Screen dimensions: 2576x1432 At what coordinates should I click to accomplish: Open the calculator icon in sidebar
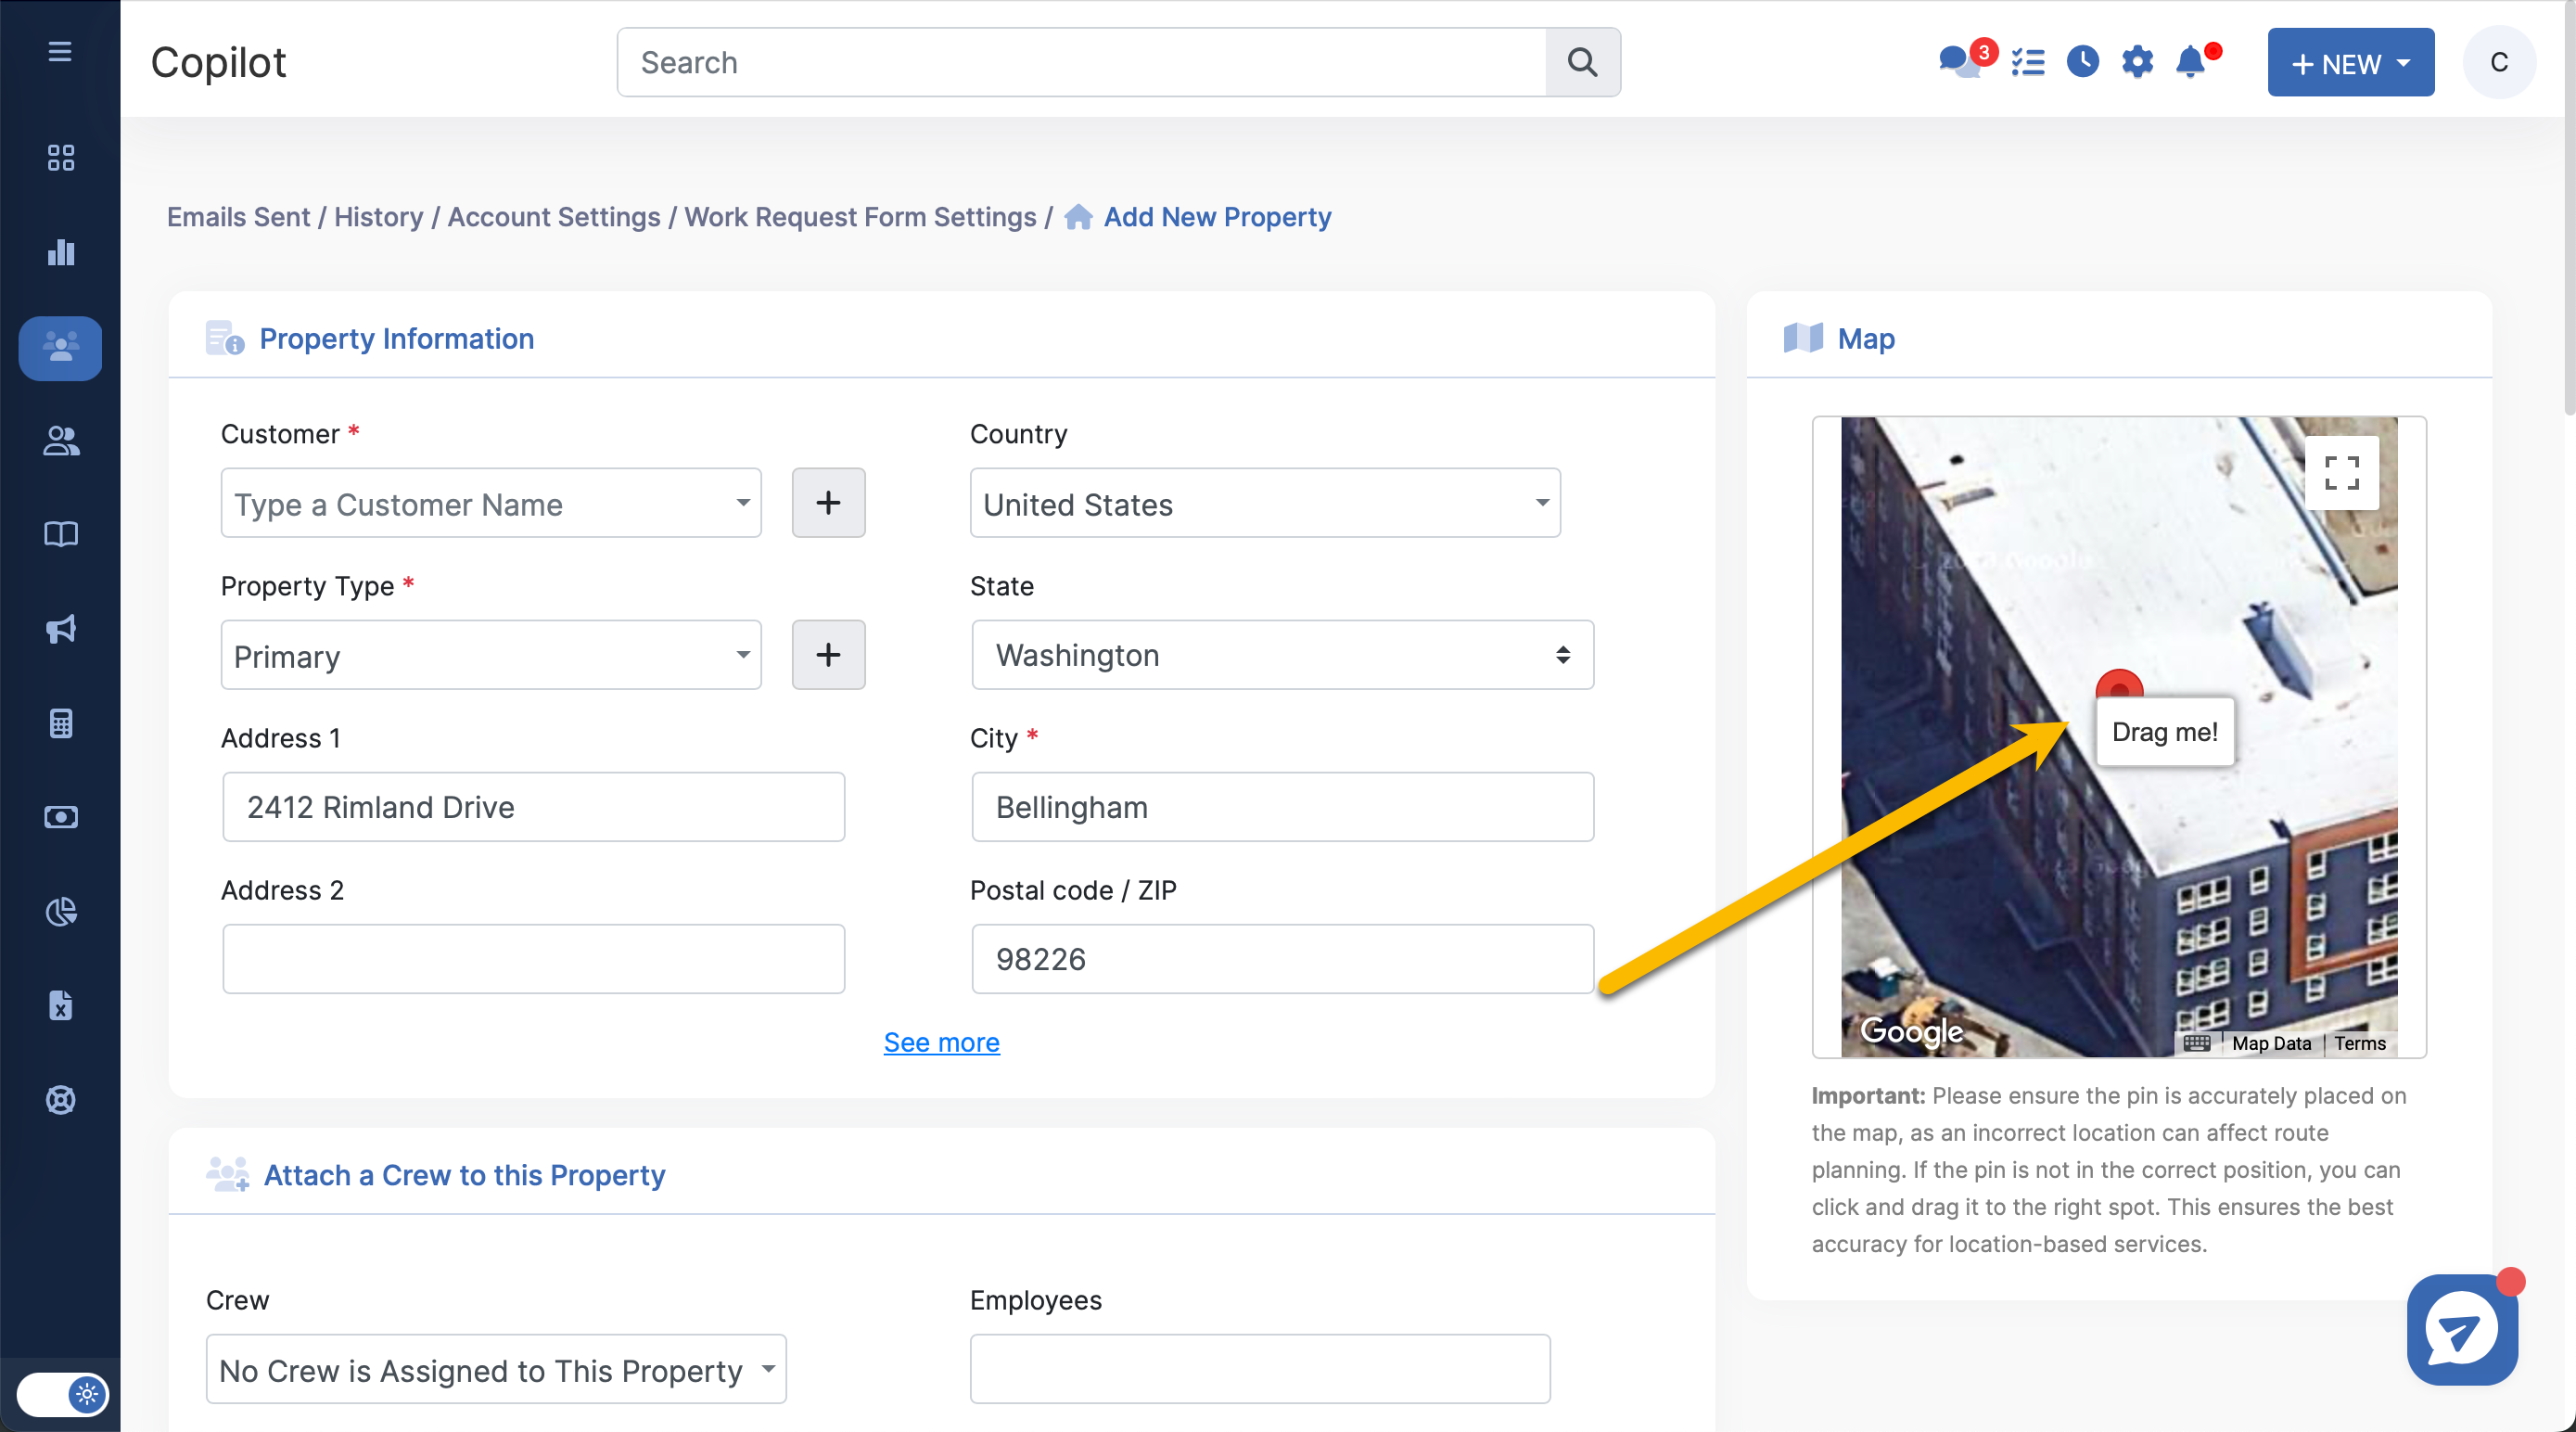click(61, 723)
